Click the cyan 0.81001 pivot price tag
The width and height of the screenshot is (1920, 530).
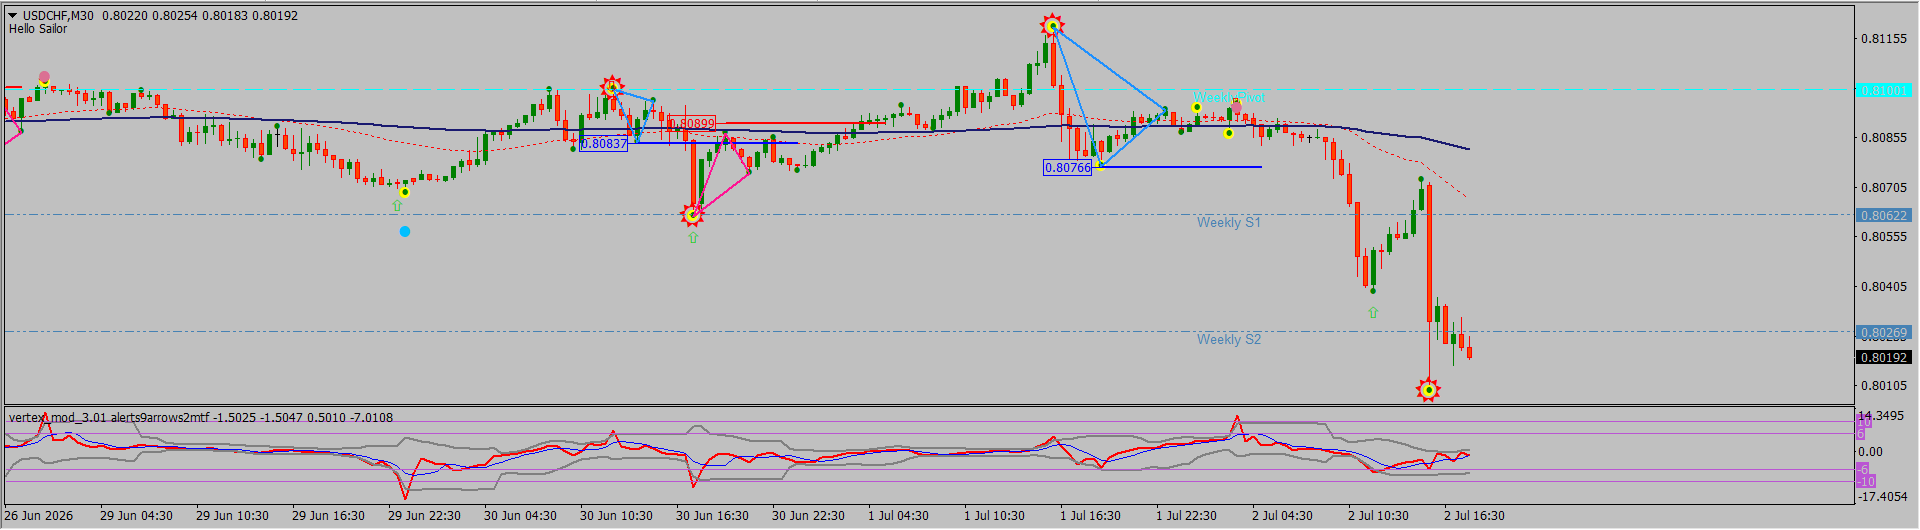coord(1884,90)
